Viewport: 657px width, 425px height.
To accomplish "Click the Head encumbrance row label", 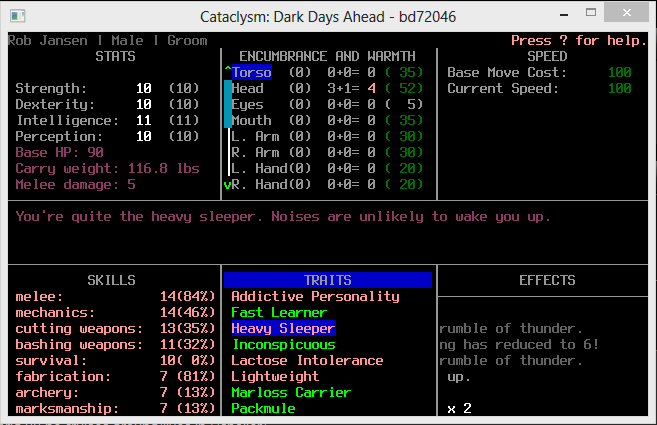I will [x=248, y=88].
